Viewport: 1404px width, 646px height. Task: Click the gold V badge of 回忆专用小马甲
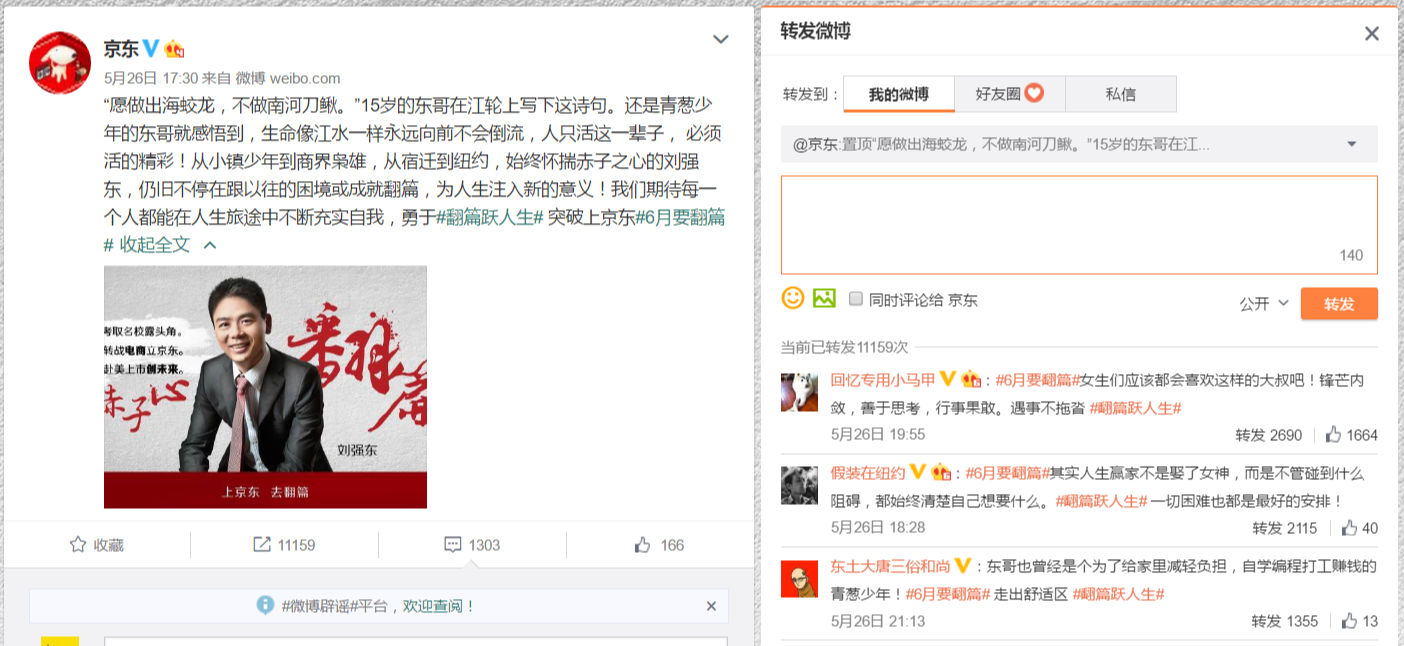pos(948,380)
